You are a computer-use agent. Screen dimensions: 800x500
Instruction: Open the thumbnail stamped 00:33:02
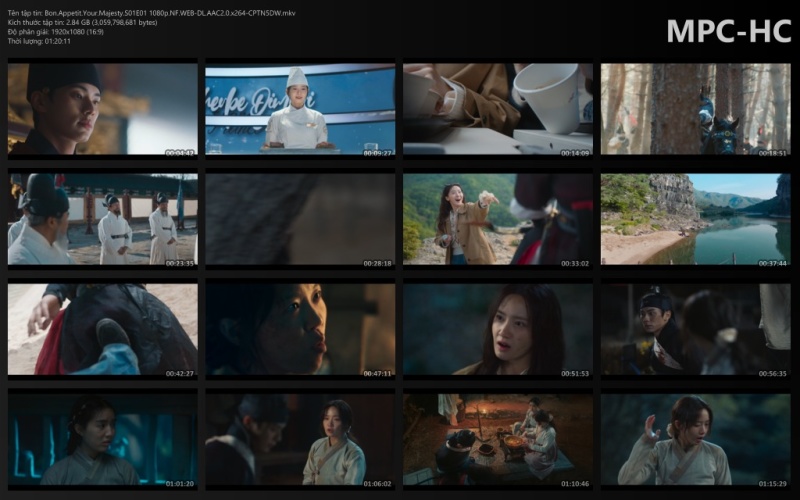click(498, 219)
